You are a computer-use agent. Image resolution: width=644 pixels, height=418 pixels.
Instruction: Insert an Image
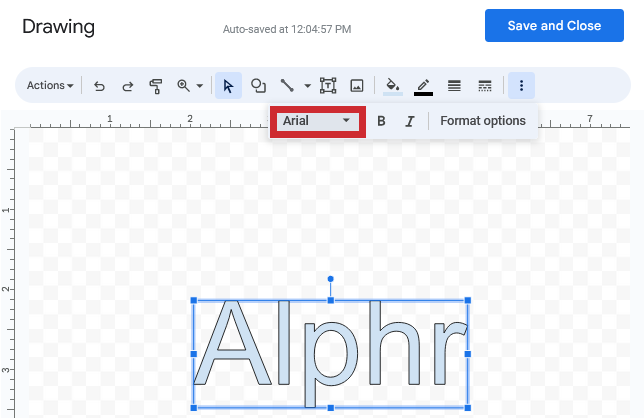click(x=356, y=85)
